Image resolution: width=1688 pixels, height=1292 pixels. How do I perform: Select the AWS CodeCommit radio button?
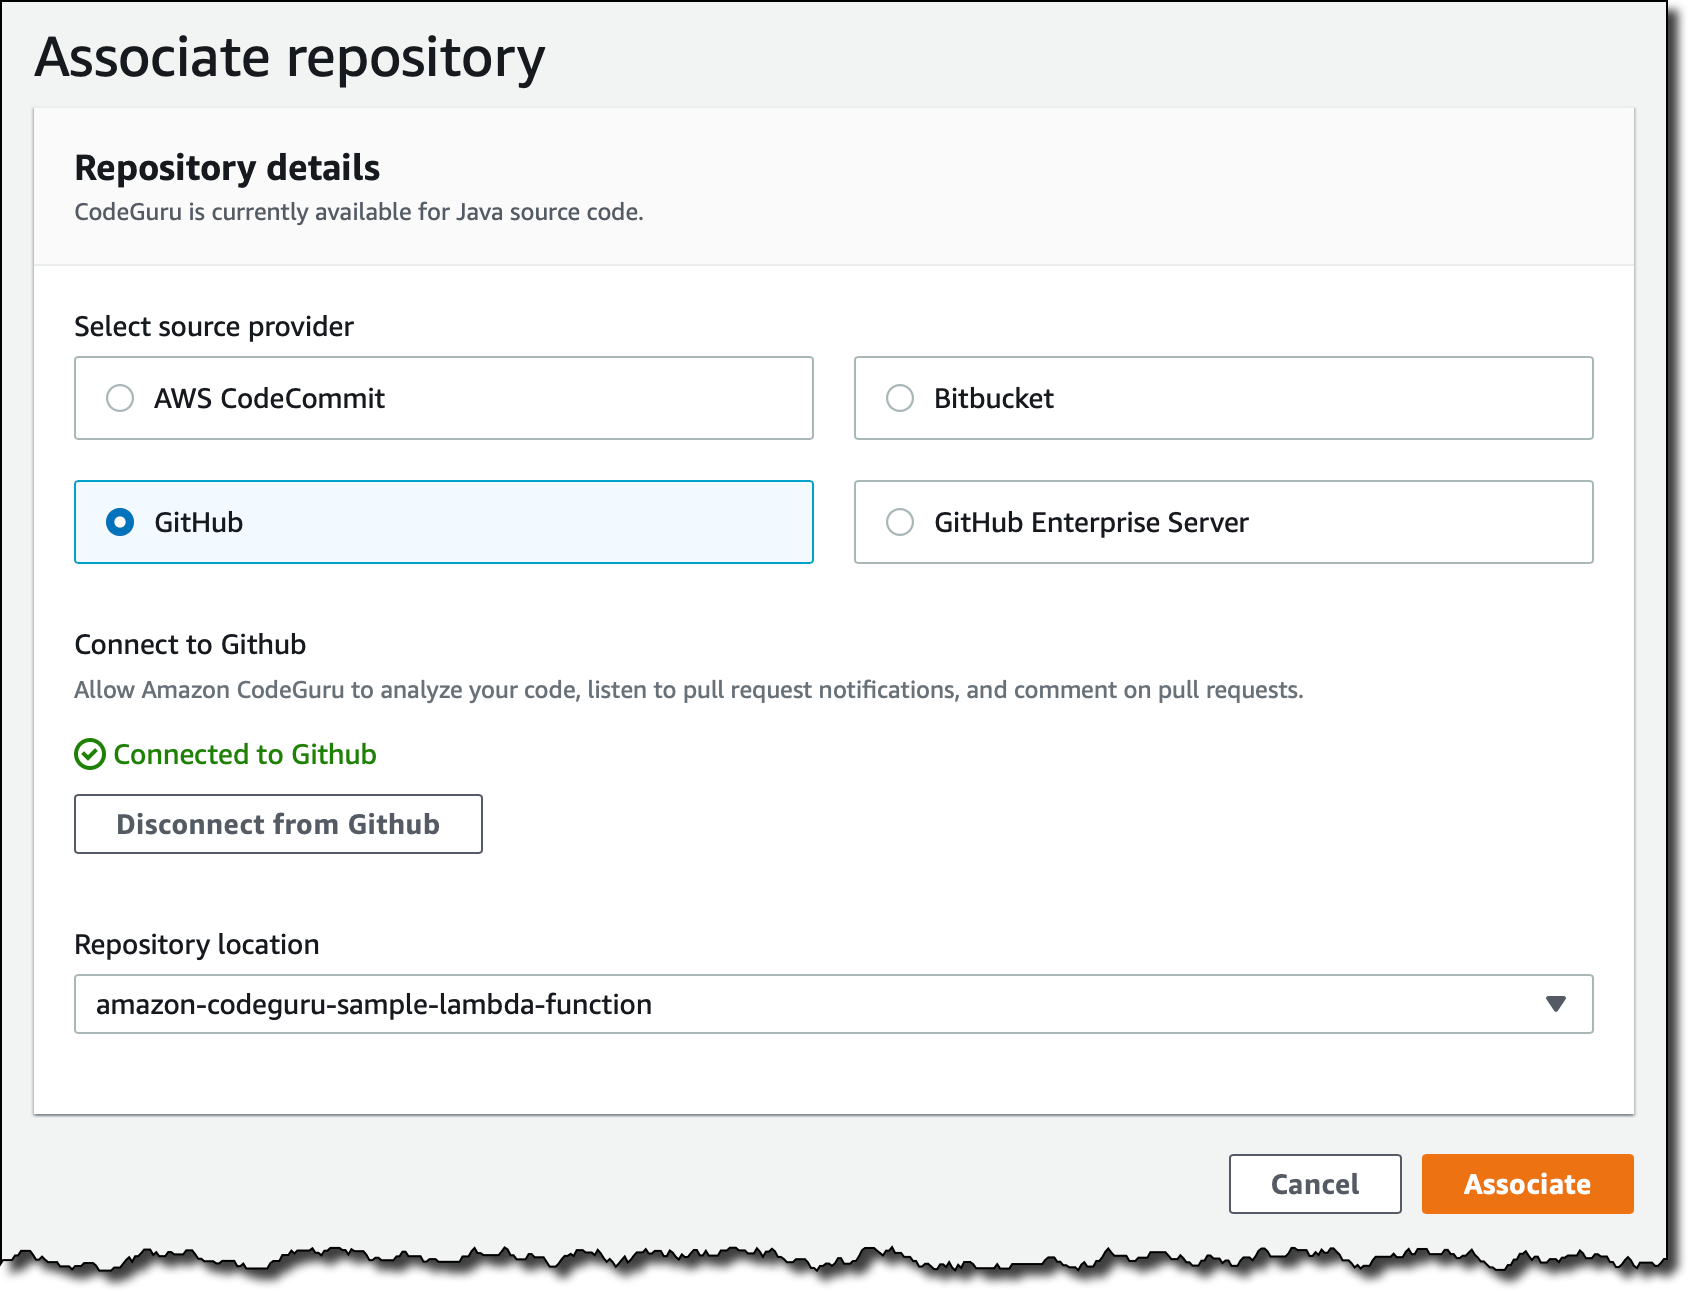tap(120, 398)
